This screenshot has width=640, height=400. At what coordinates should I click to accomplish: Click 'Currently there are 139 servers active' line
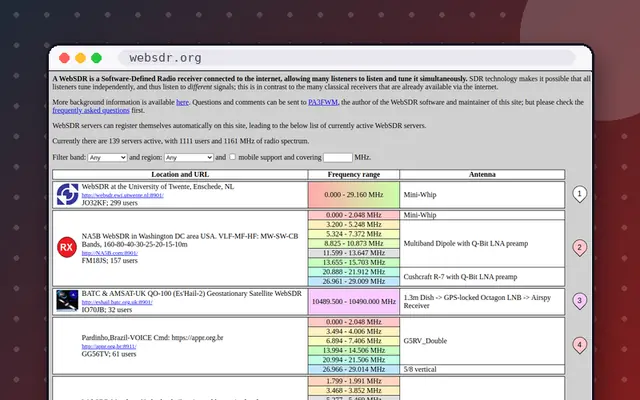[x=180, y=141]
